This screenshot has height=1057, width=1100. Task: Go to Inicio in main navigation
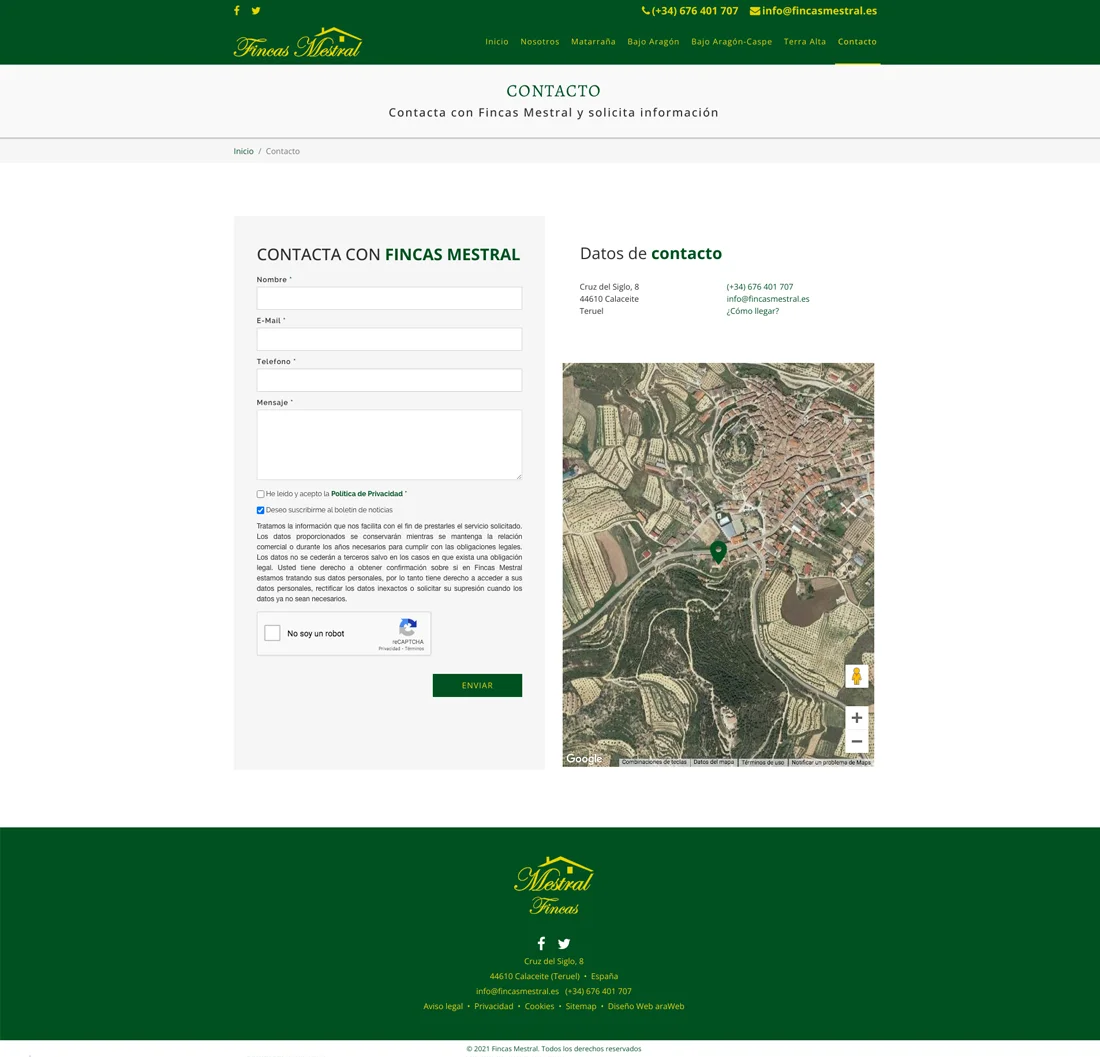pyautogui.click(x=497, y=41)
